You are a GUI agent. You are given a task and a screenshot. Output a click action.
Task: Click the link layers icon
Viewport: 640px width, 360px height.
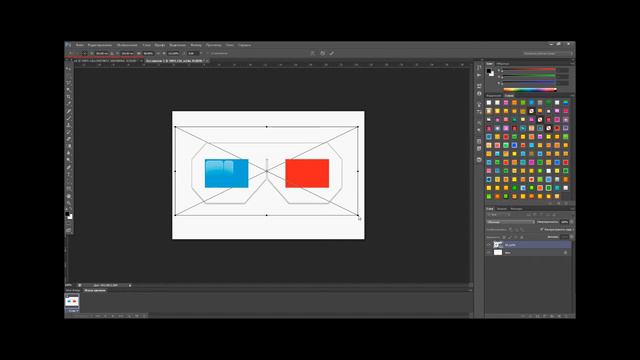523,316
